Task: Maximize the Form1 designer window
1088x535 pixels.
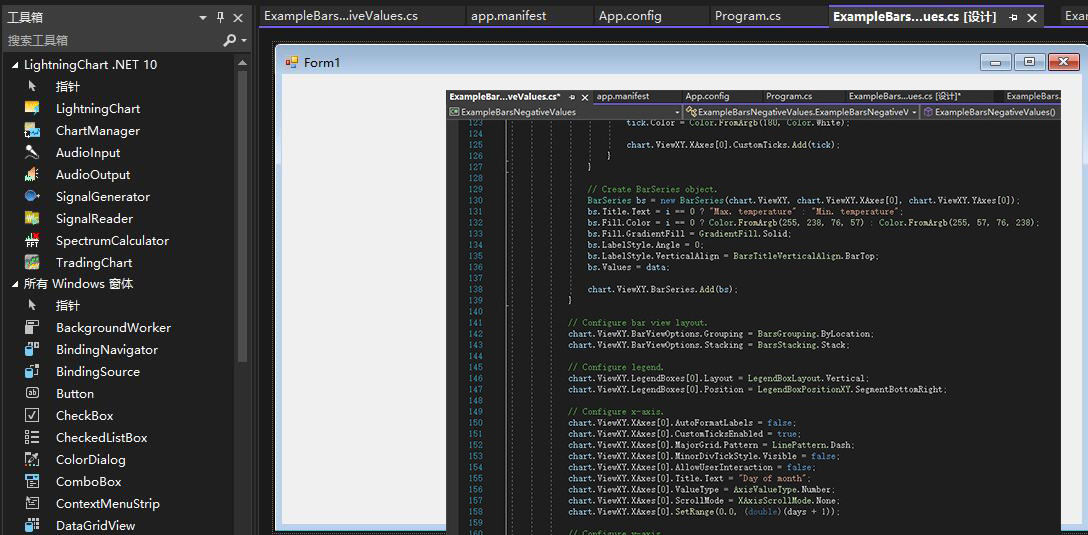Action: [1030, 62]
